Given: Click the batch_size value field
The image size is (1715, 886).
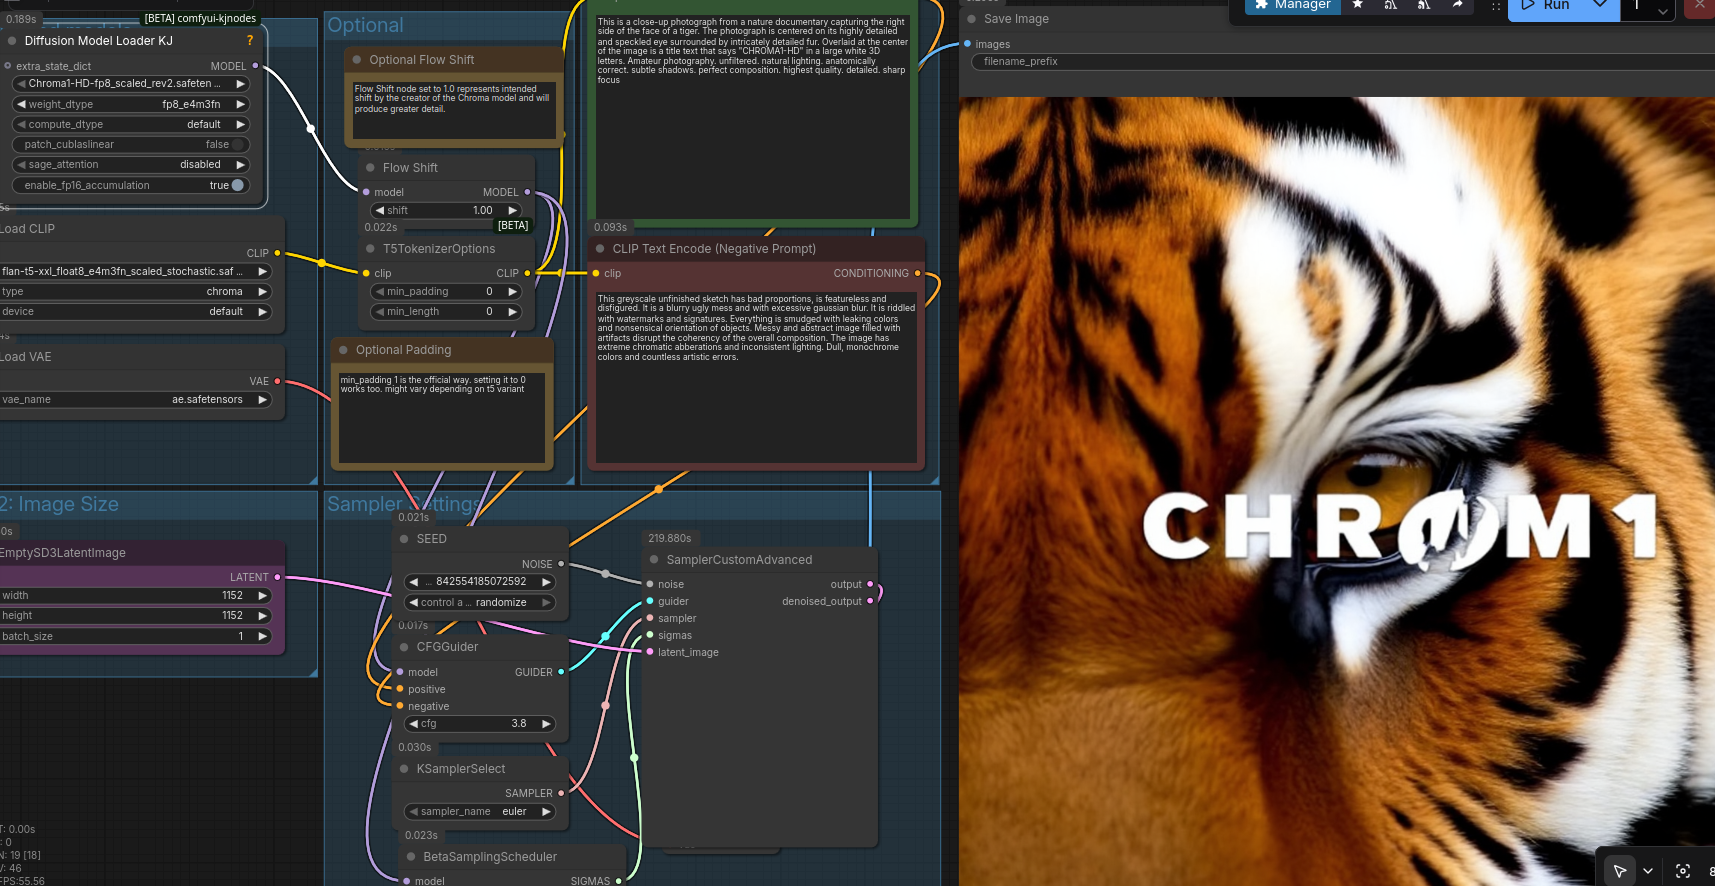Looking at the screenshot, I should [x=135, y=636].
